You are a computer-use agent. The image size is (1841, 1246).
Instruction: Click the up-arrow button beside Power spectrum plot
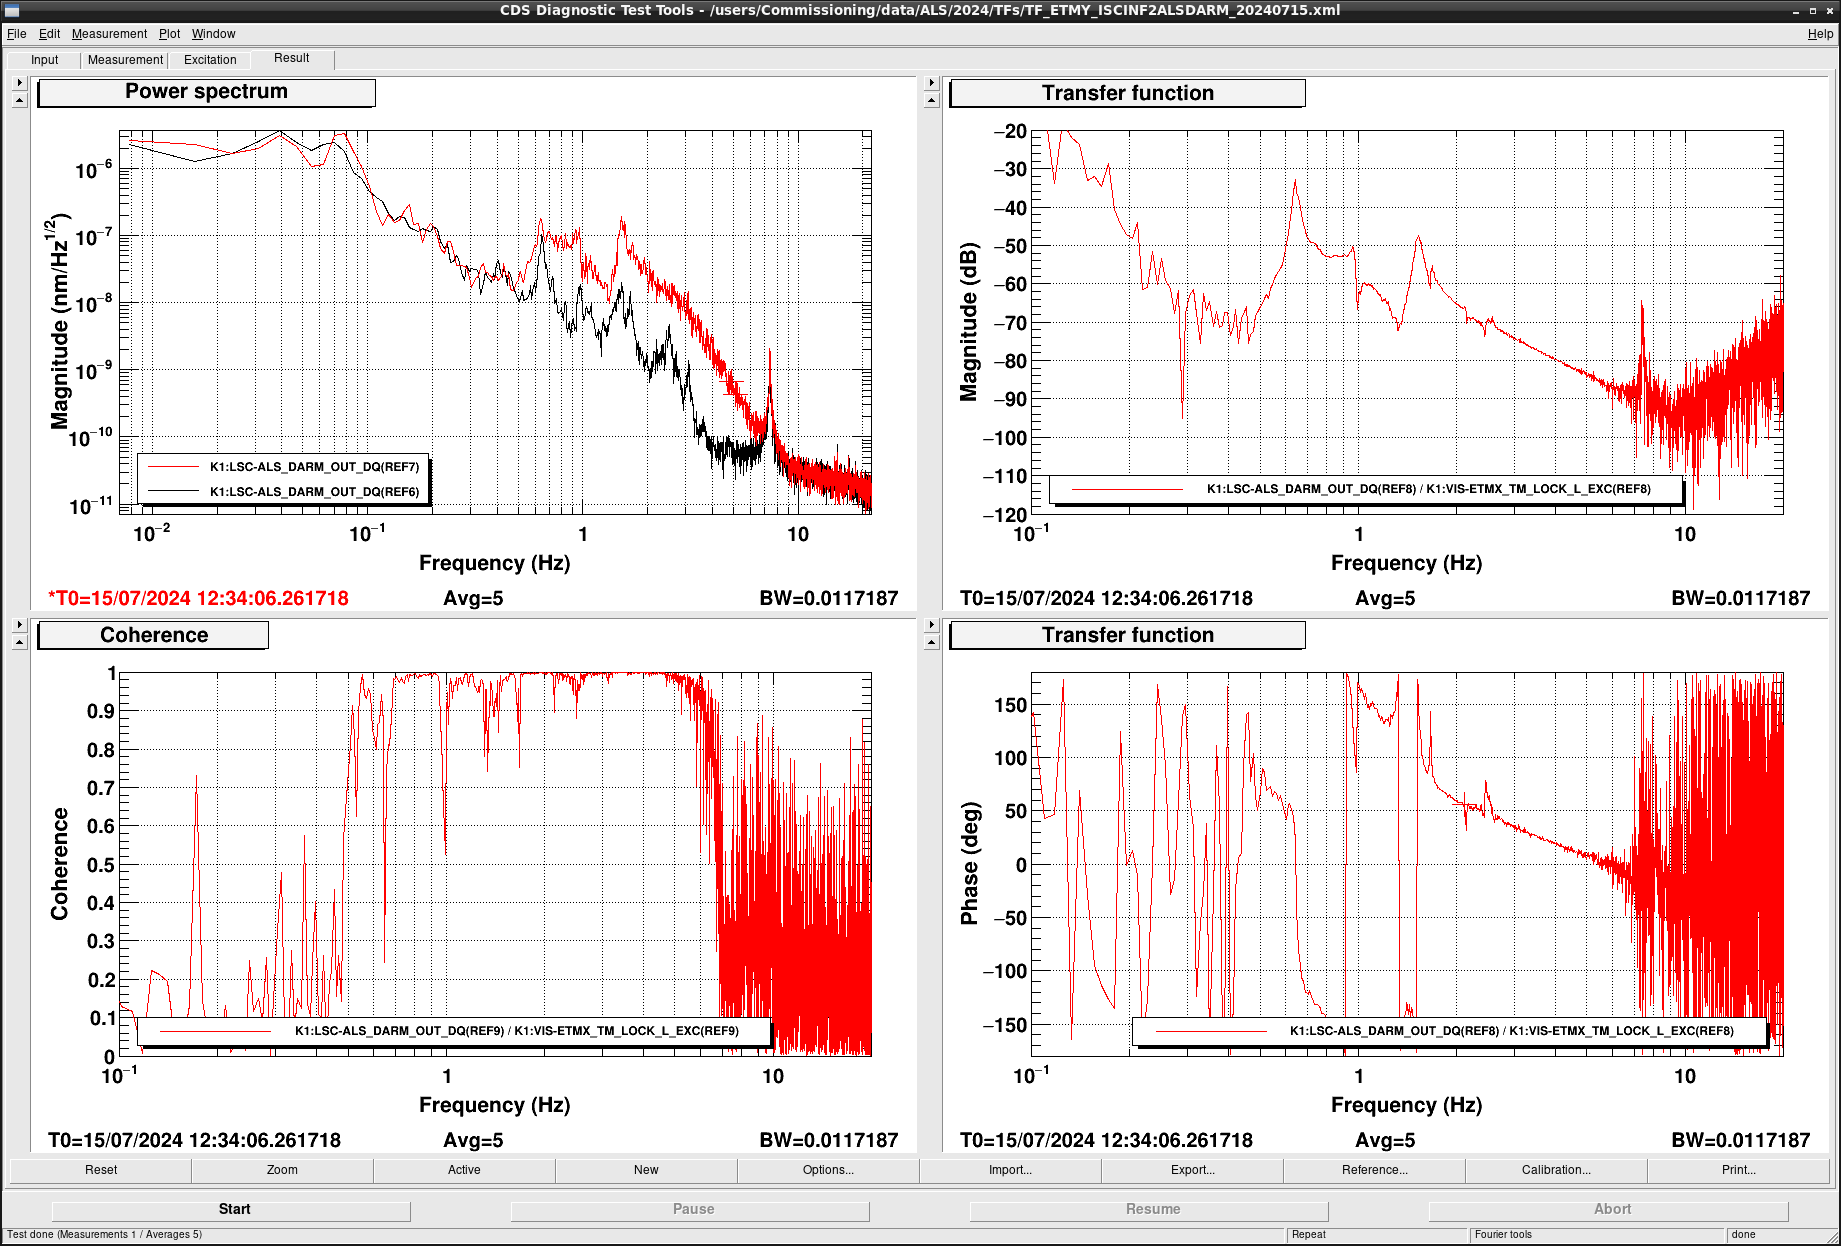coord(19,100)
